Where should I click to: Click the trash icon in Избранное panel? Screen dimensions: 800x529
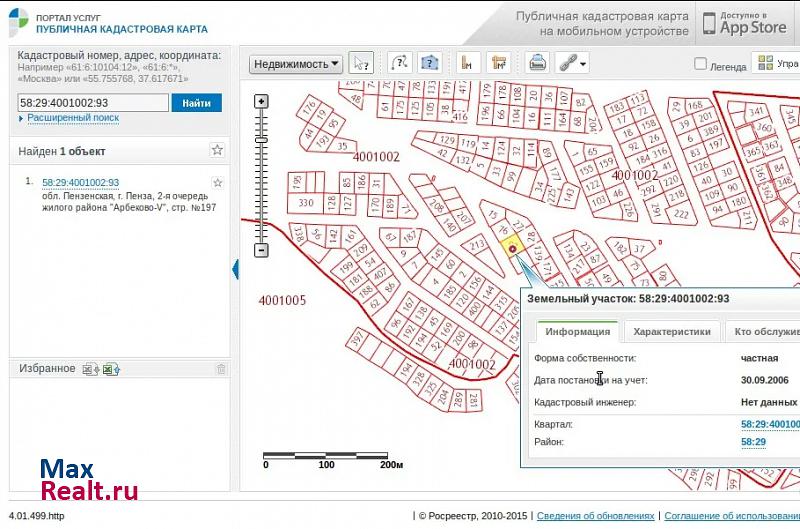(221, 369)
